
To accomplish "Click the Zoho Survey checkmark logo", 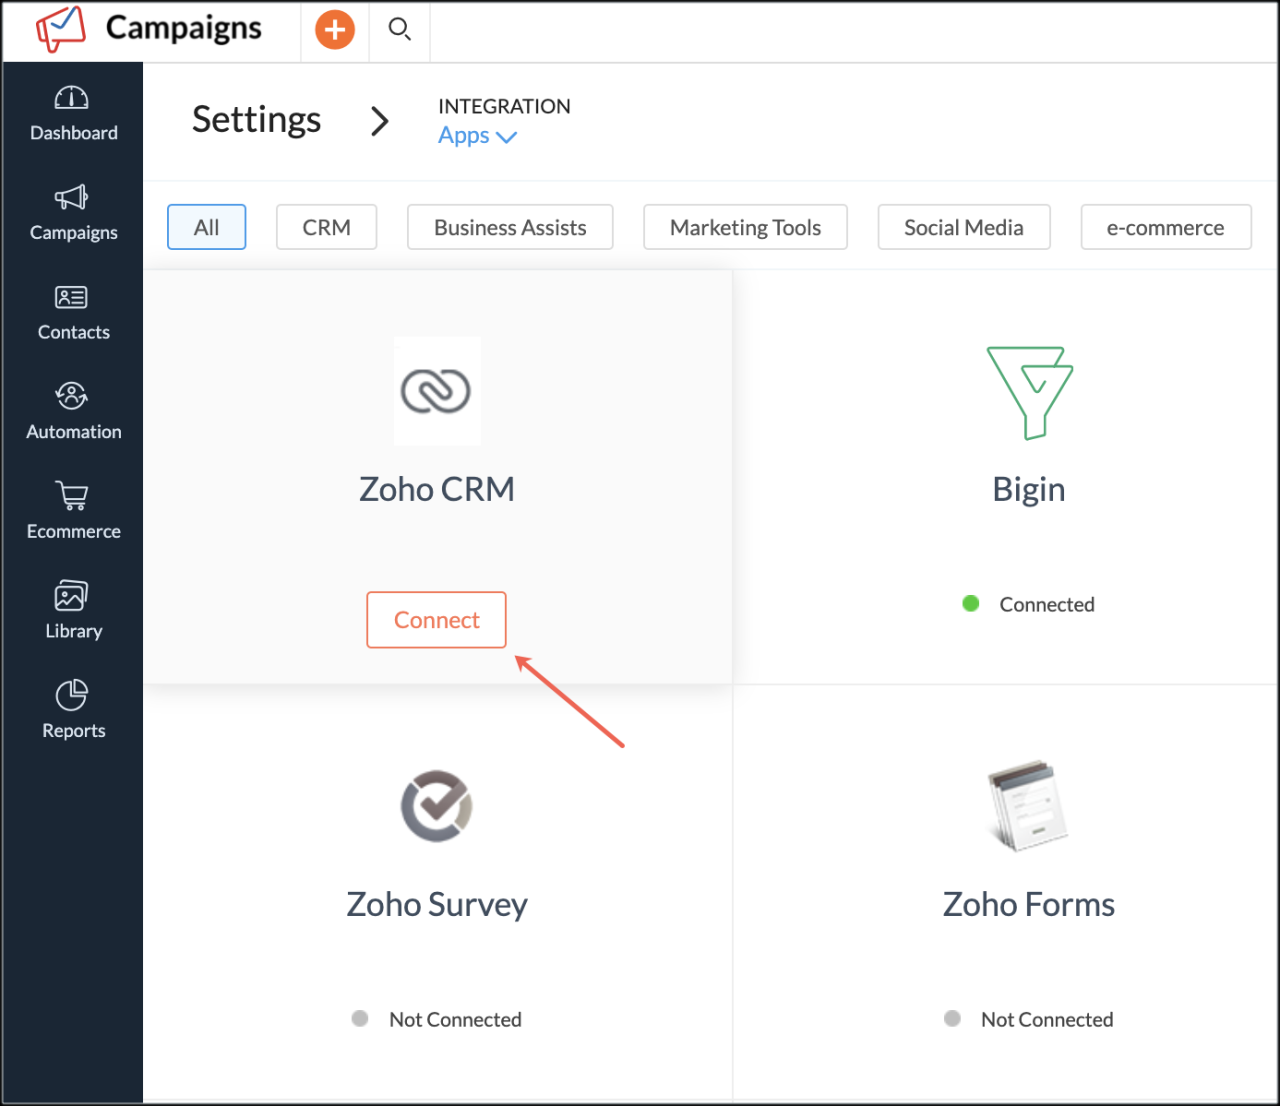I will [437, 806].
